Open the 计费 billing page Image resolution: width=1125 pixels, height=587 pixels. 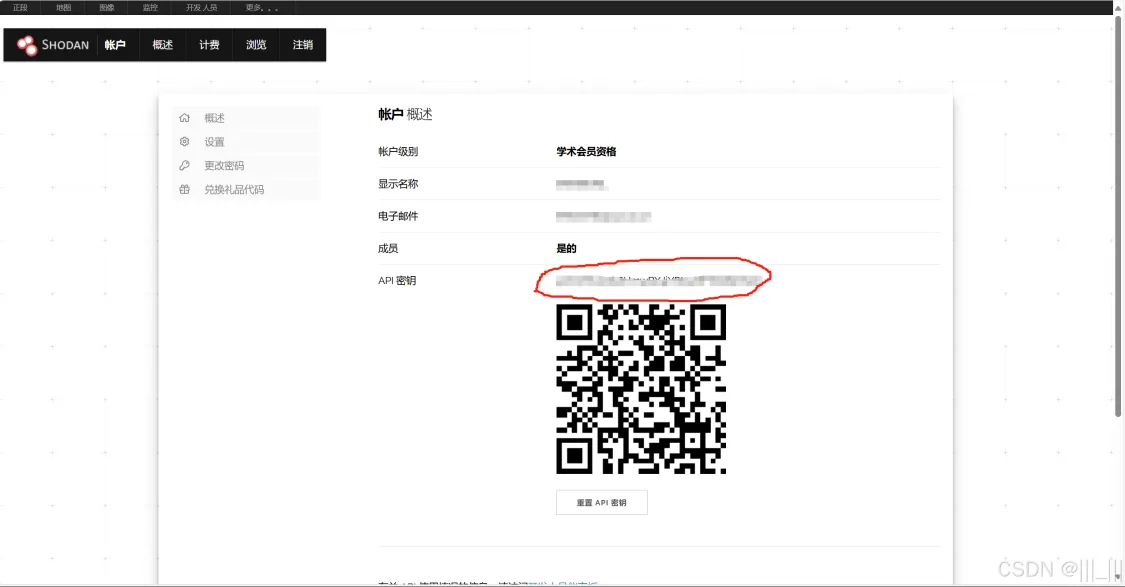(209, 45)
